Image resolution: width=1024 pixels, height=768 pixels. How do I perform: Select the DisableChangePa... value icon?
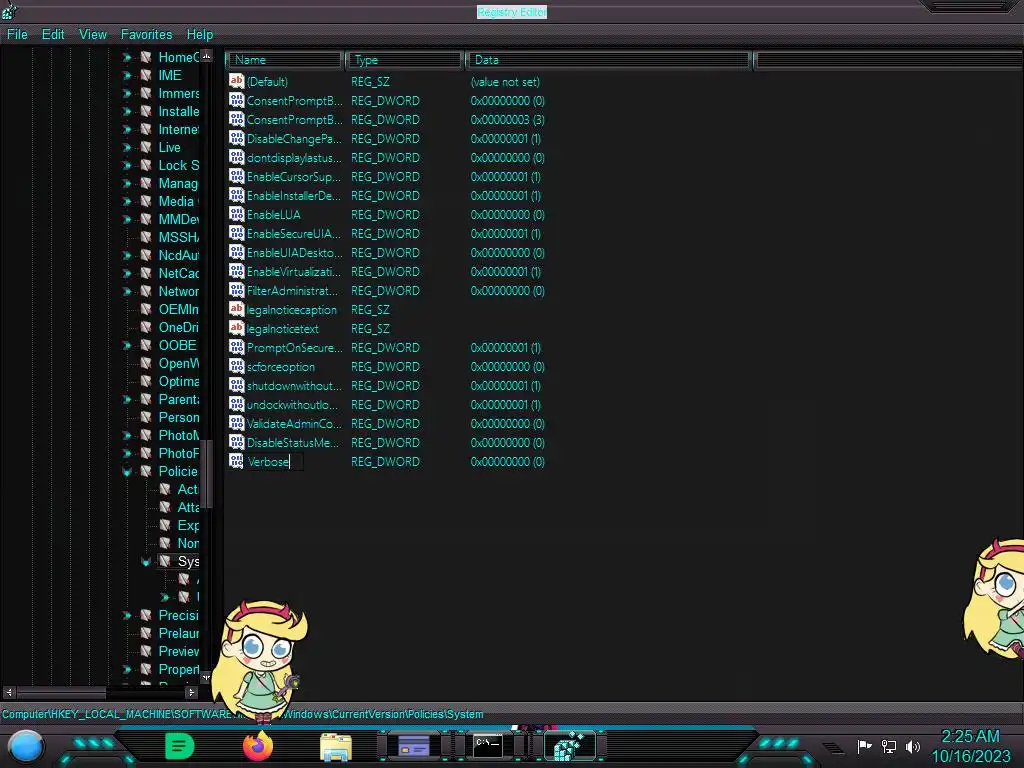(x=236, y=138)
